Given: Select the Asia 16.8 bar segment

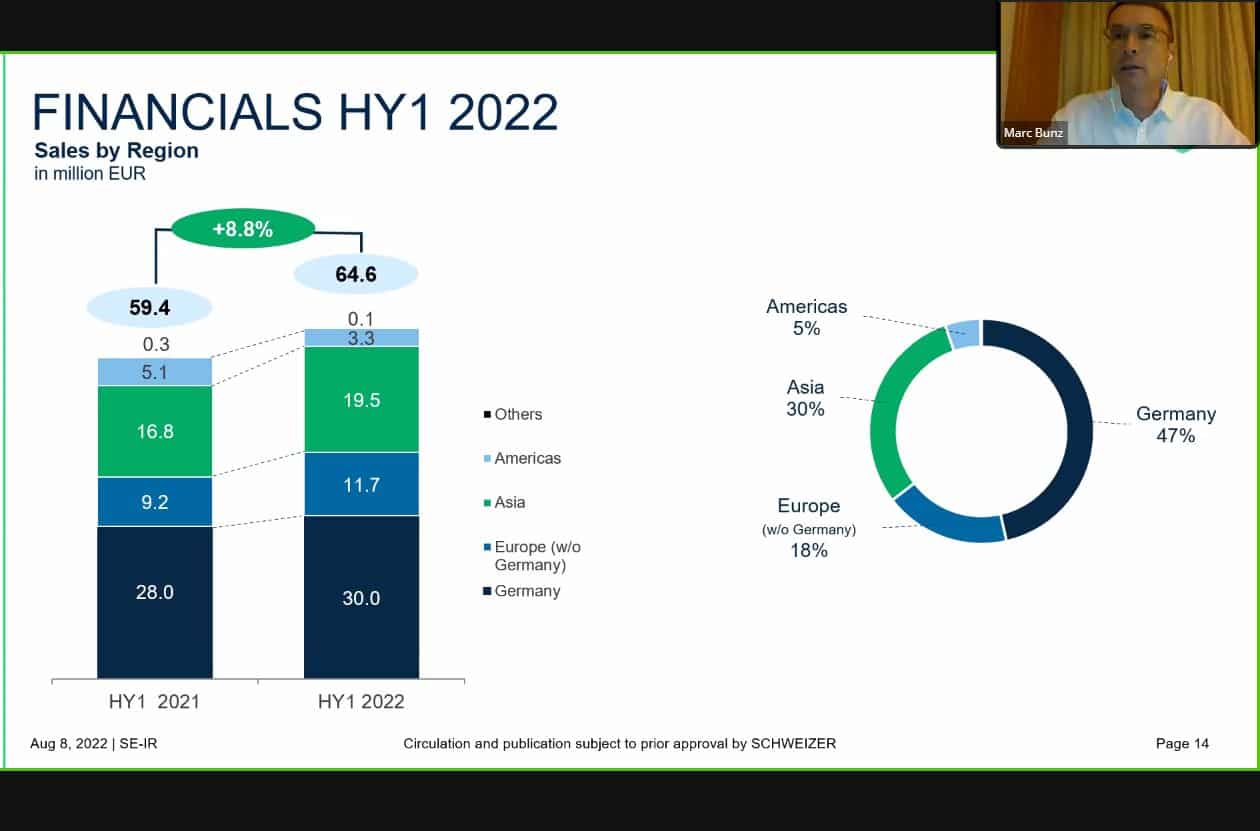Looking at the screenshot, I should tap(155, 431).
